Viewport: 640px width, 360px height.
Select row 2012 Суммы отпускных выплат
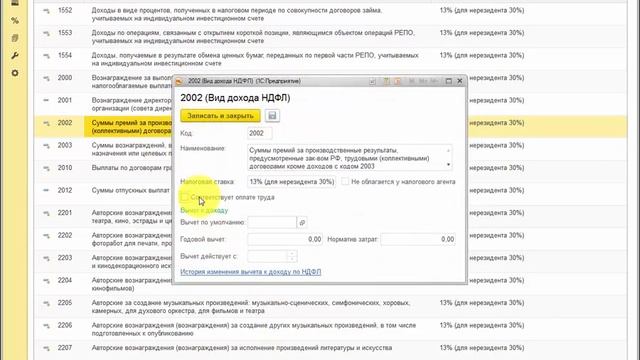pos(104,194)
